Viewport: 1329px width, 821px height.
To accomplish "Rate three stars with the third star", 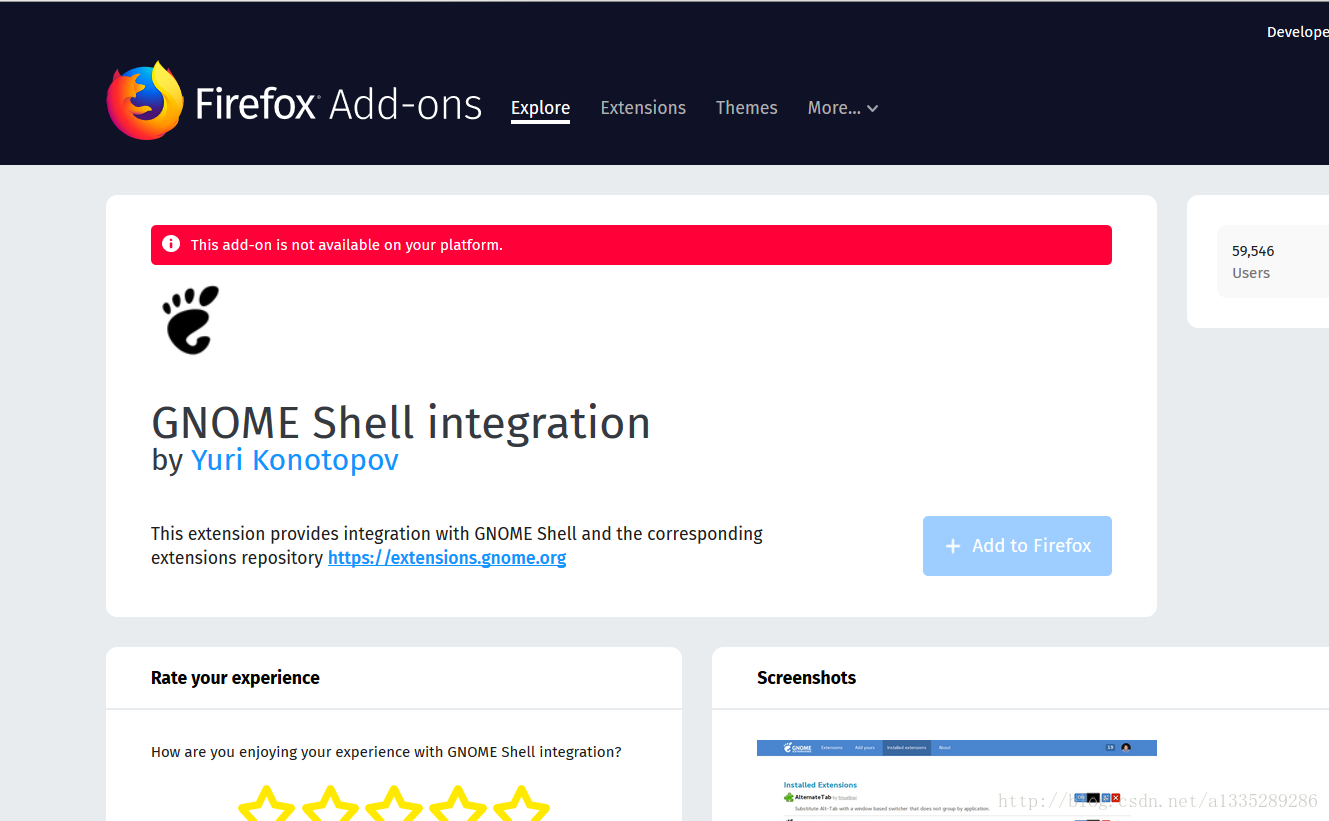I will (x=394, y=804).
